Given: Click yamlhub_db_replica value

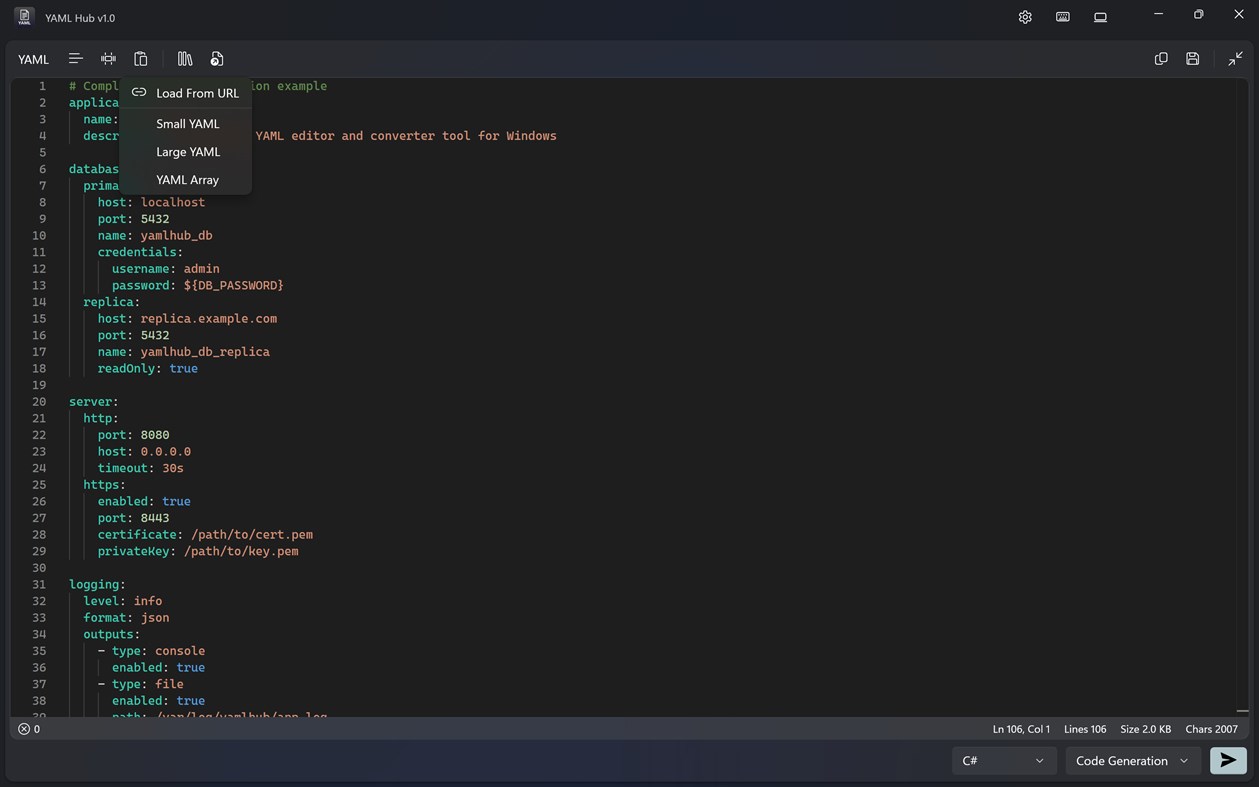Looking at the screenshot, I should point(205,352).
